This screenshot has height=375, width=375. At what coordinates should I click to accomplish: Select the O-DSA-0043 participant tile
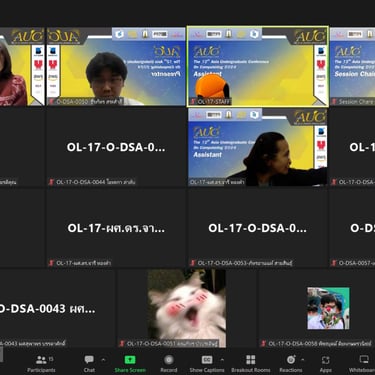click(x=57, y=309)
